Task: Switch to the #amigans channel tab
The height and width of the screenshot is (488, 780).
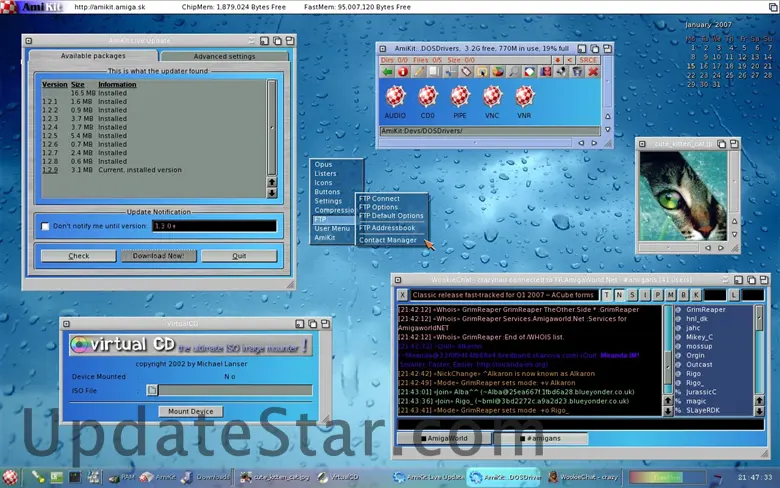Action: (x=541, y=438)
